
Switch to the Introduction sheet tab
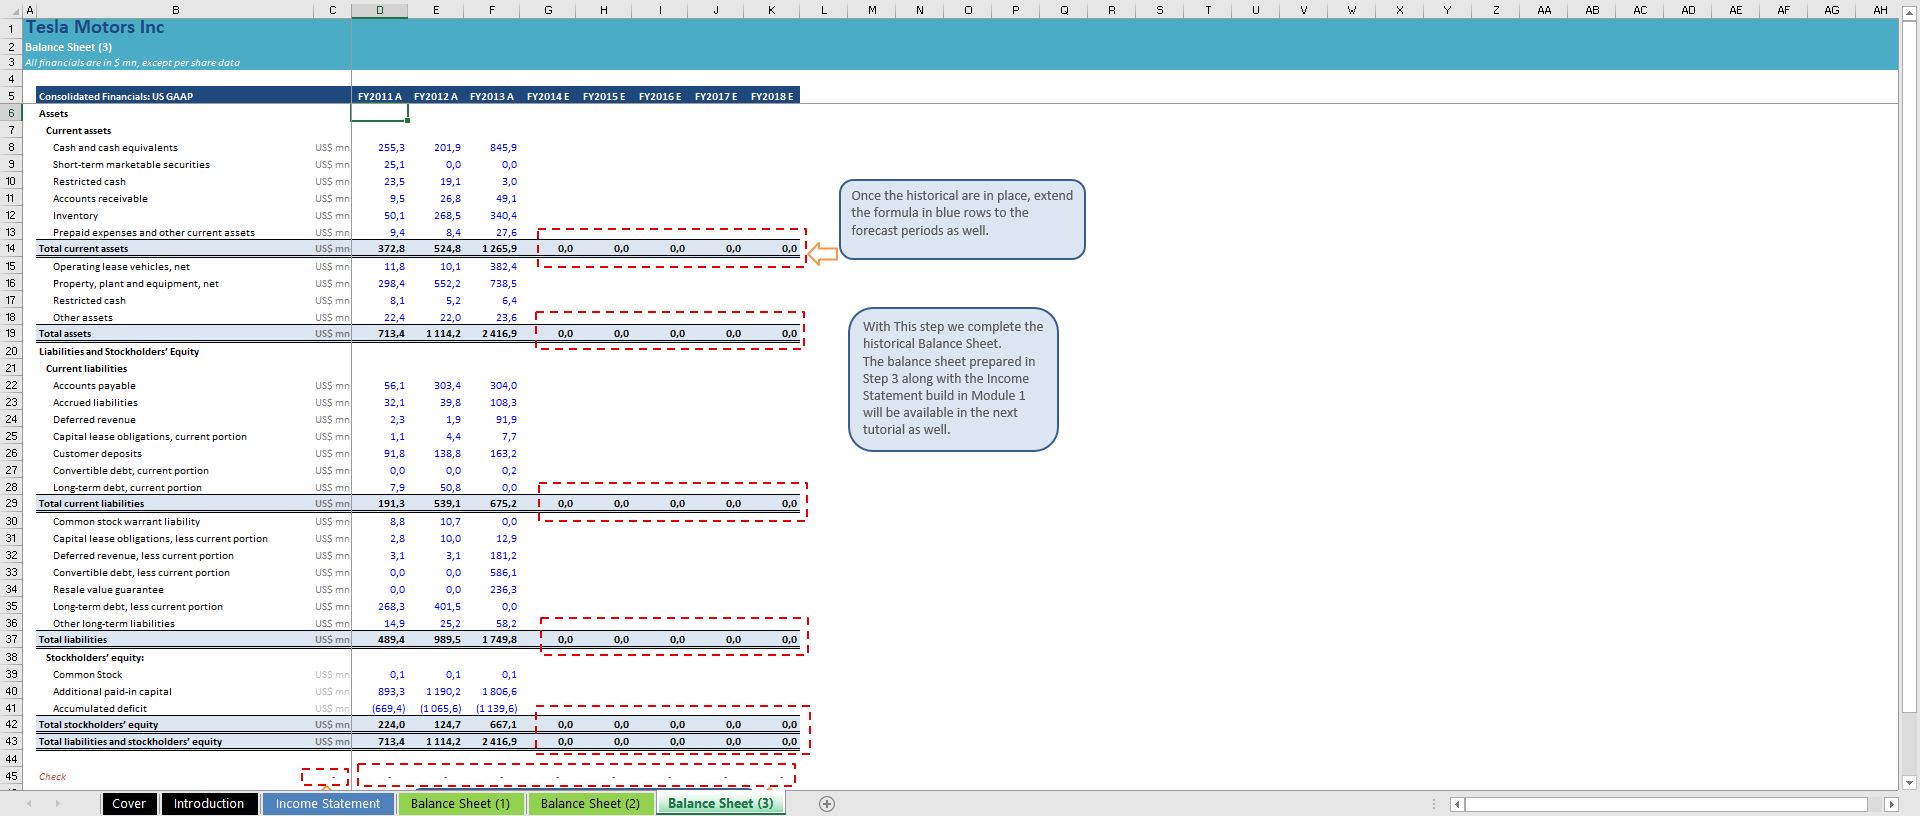tap(209, 804)
